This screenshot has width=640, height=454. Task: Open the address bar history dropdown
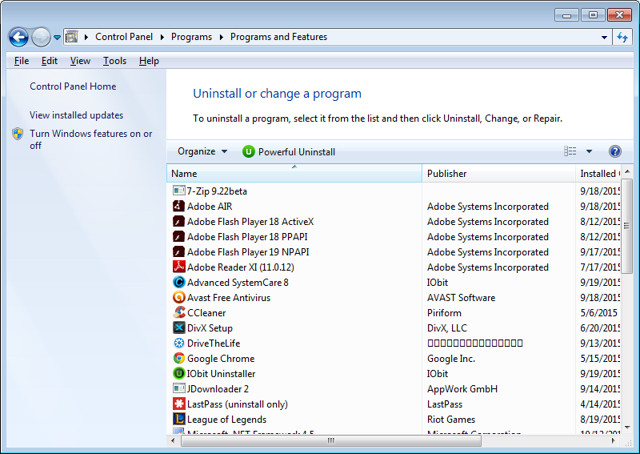(x=604, y=38)
